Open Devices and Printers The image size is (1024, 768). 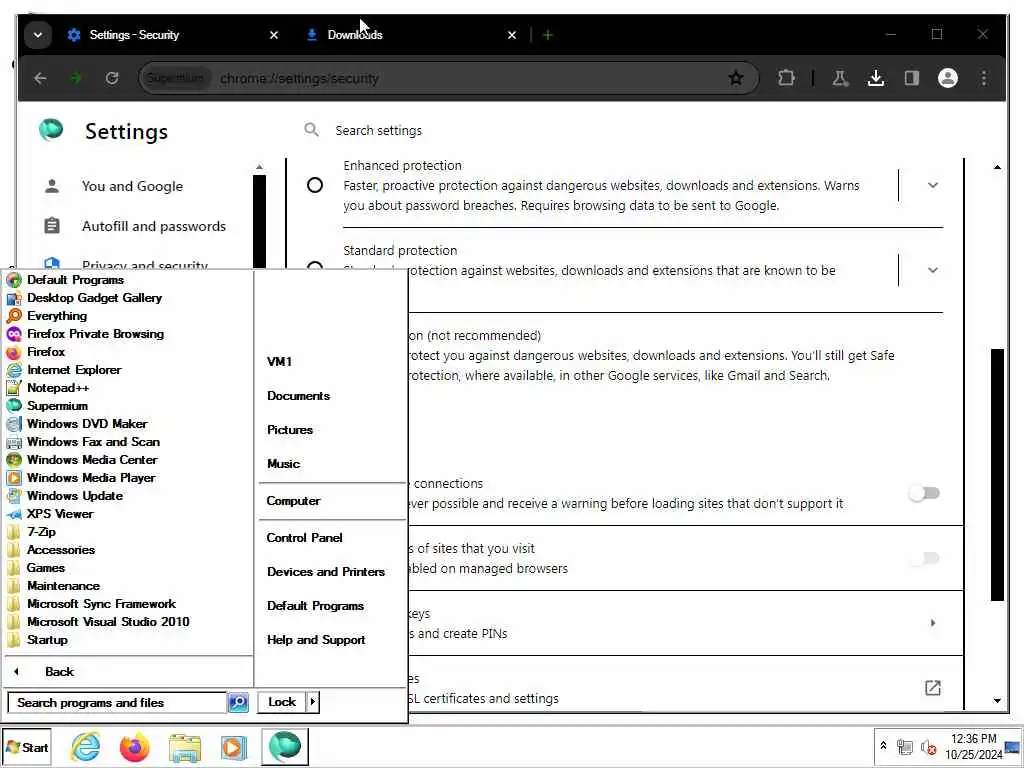pyautogui.click(x=326, y=571)
